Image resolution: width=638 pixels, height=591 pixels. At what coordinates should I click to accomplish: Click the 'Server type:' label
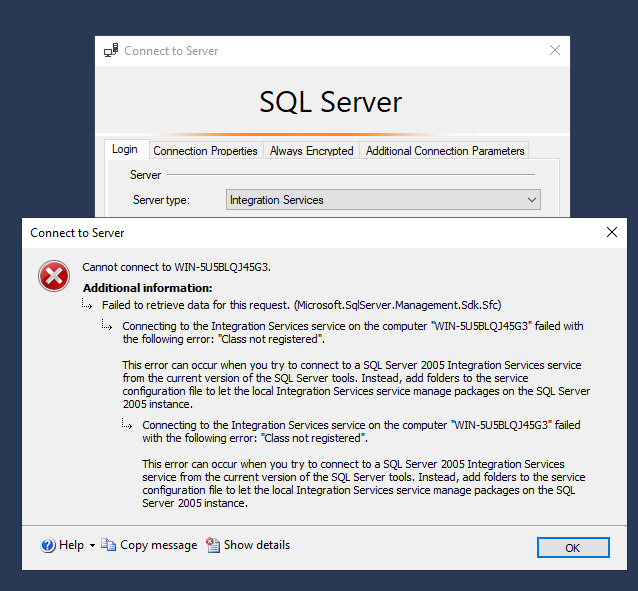(x=161, y=200)
